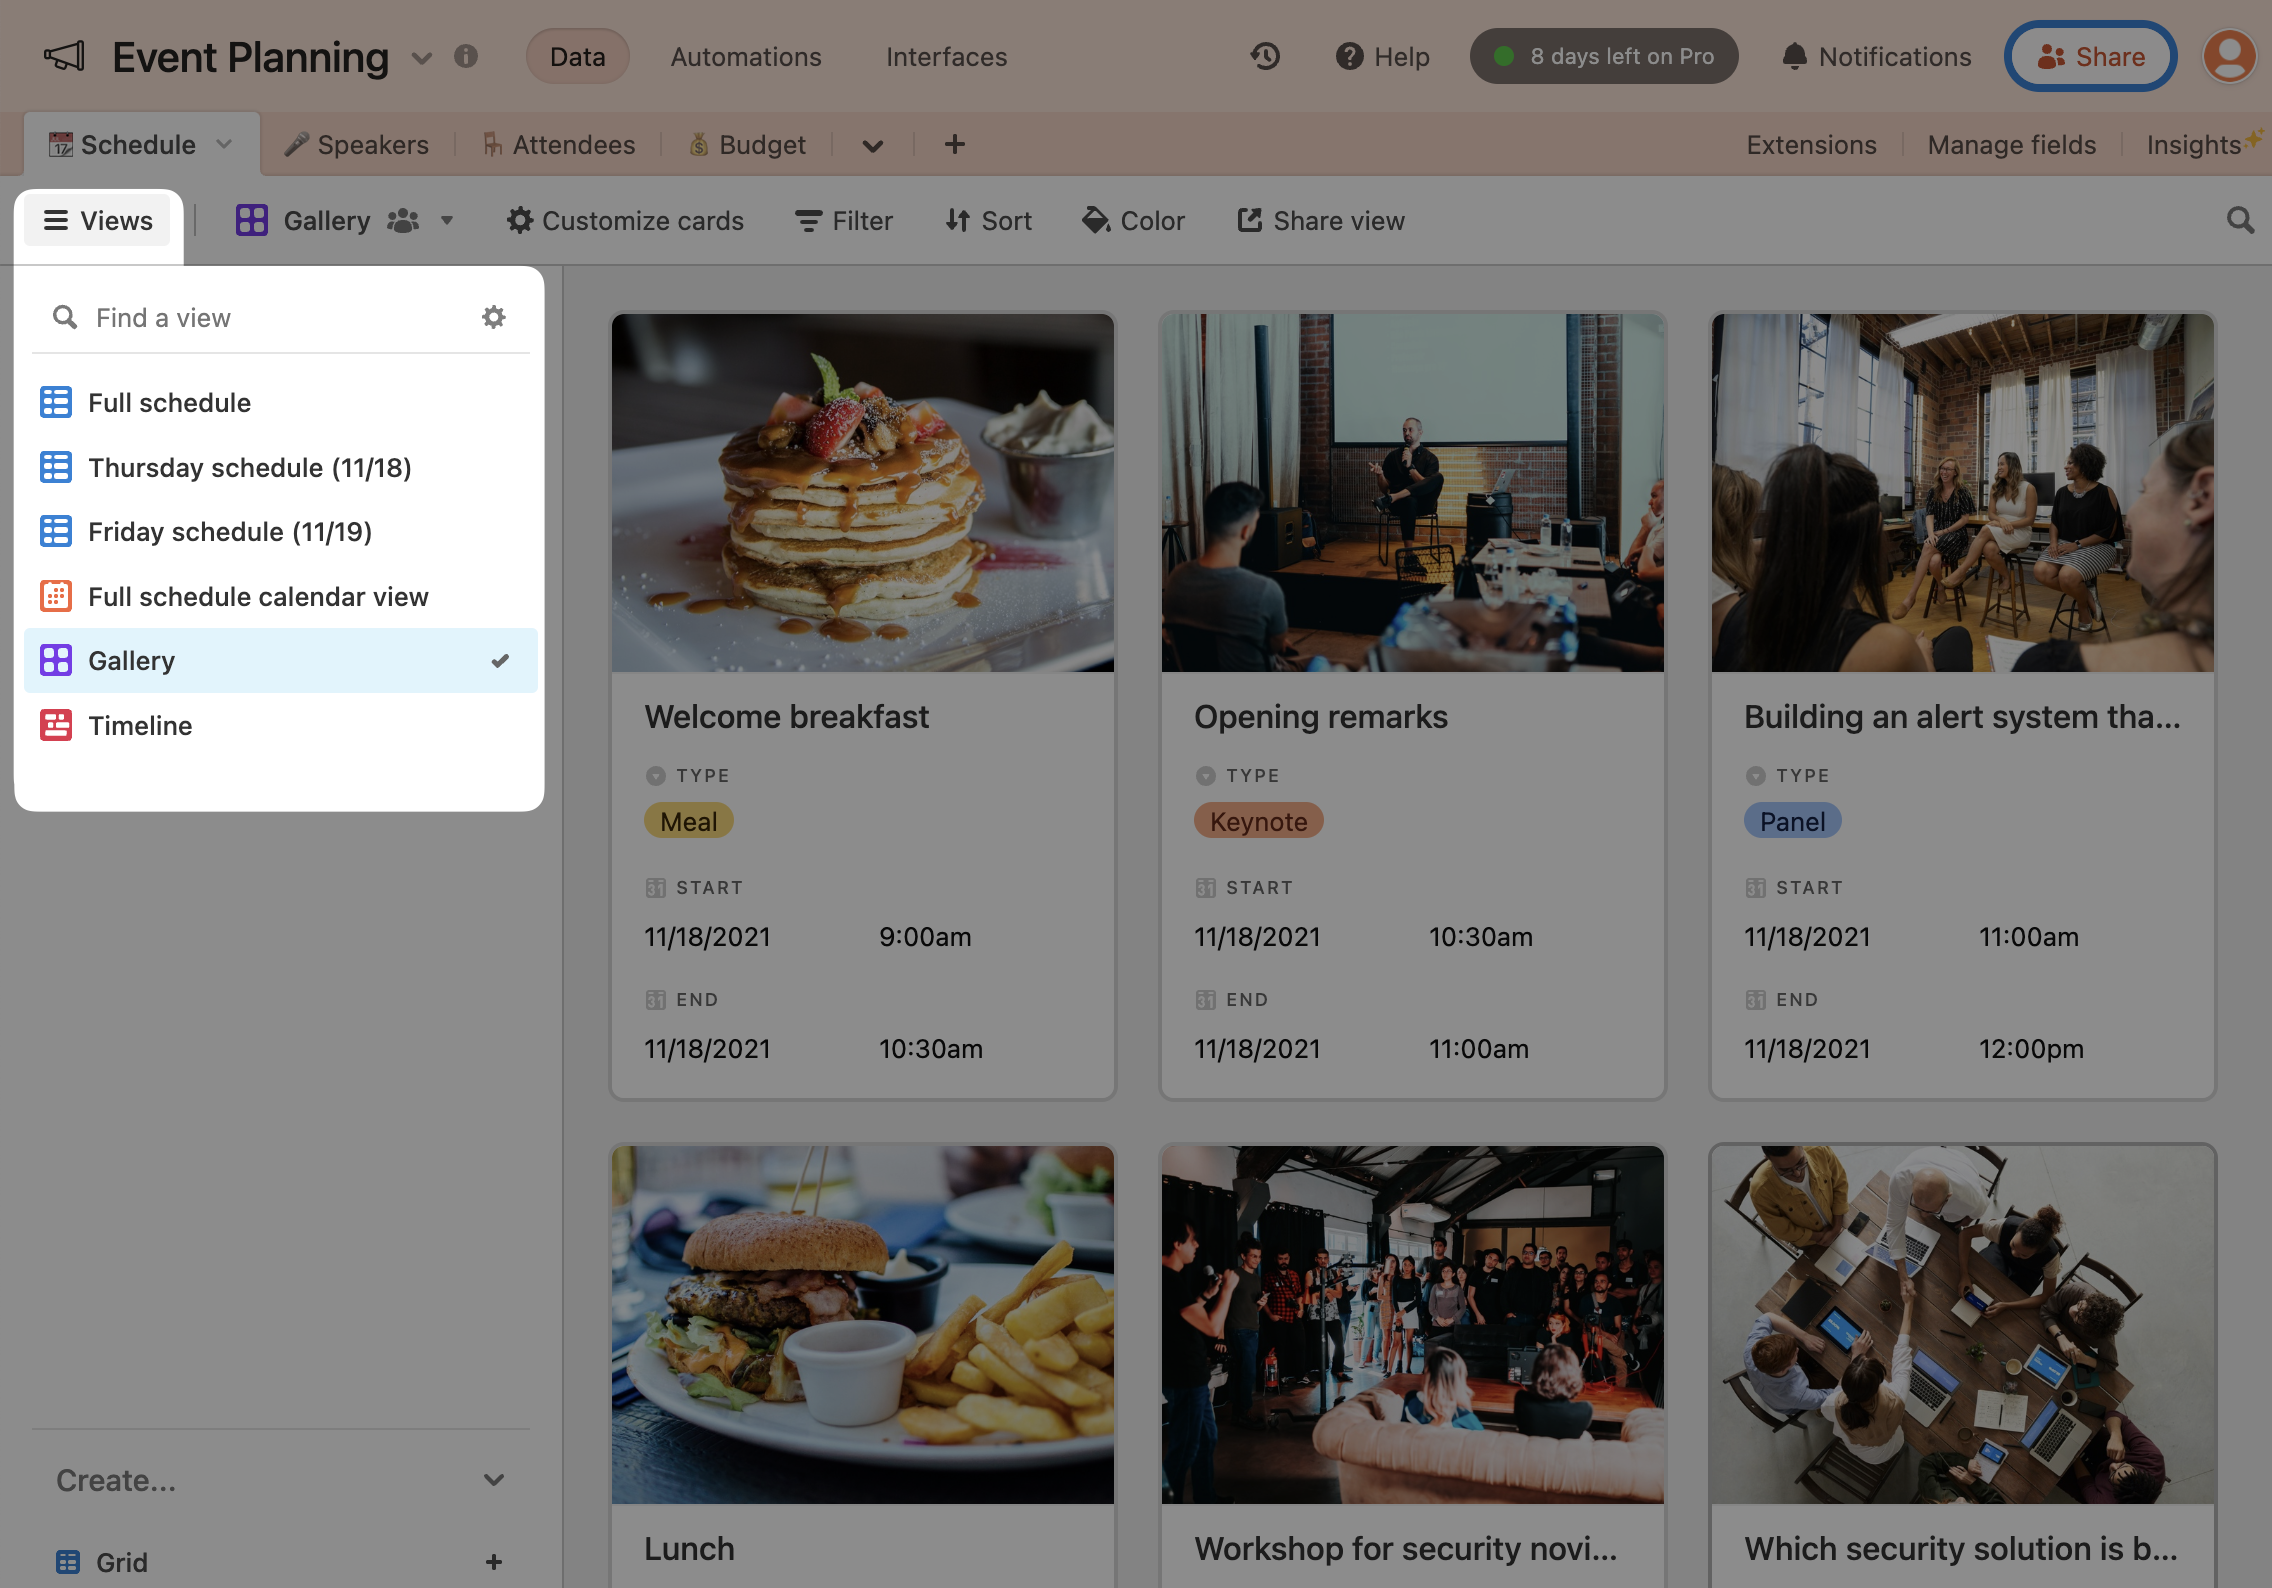Open base info circle icon
This screenshot has width=2272, height=1588.
(x=466, y=56)
